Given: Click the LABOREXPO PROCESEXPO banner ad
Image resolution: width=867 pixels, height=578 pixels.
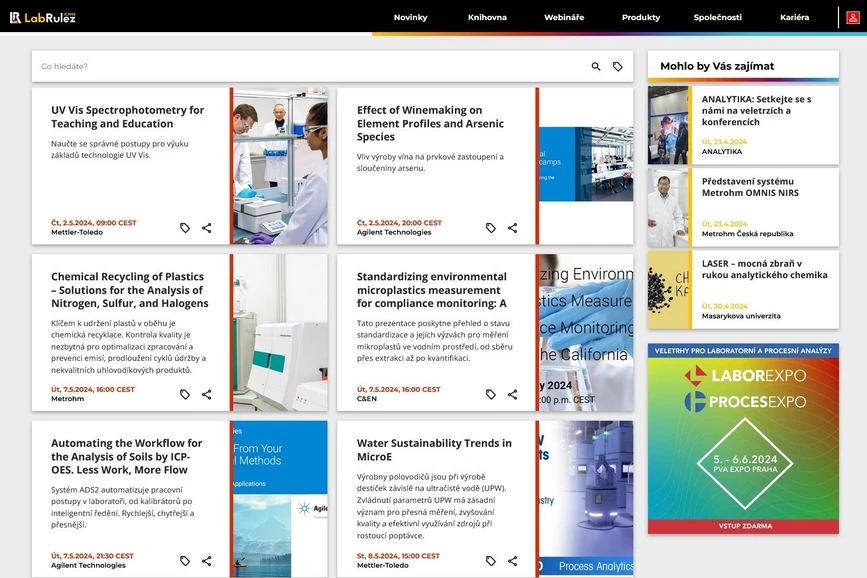Looking at the screenshot, I should [743, 439].
